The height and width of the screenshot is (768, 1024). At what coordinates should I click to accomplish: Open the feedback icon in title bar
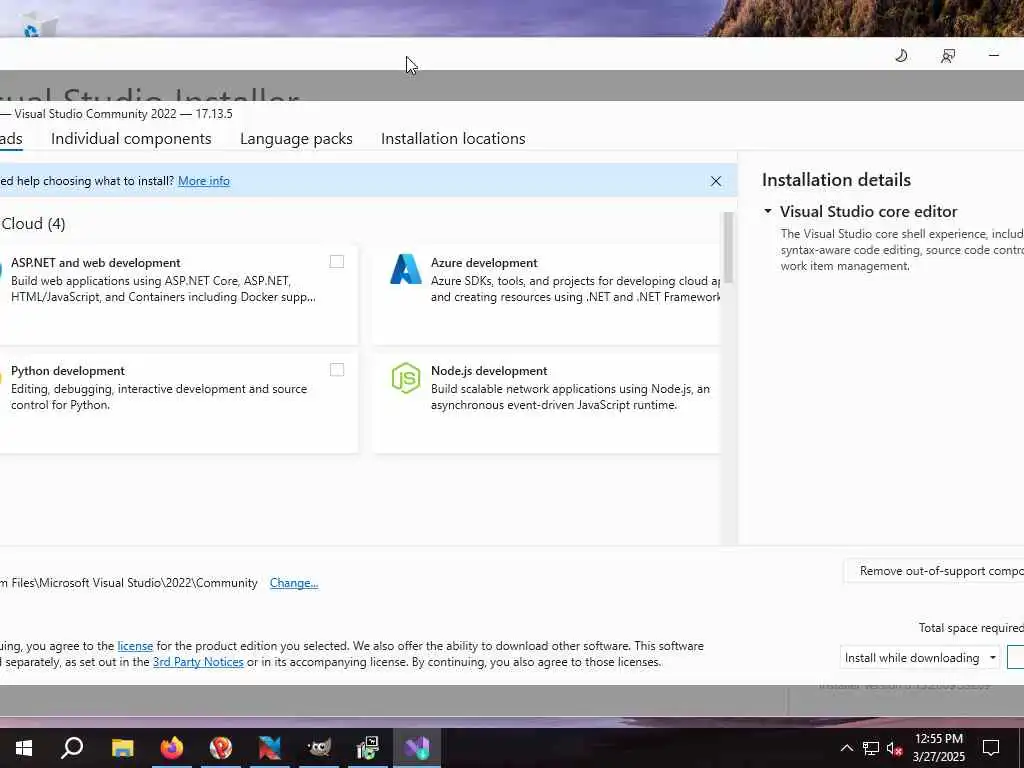pos(948,56)
